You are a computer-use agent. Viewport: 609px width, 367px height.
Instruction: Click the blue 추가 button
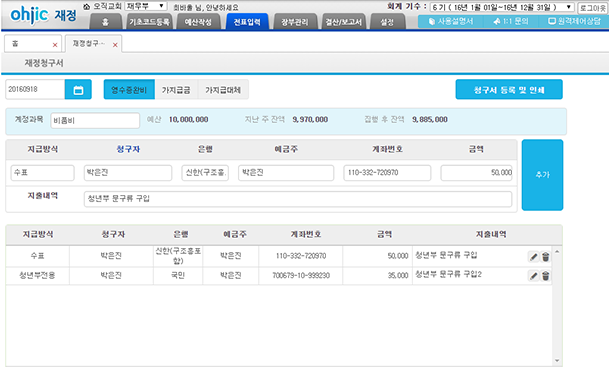542,175
